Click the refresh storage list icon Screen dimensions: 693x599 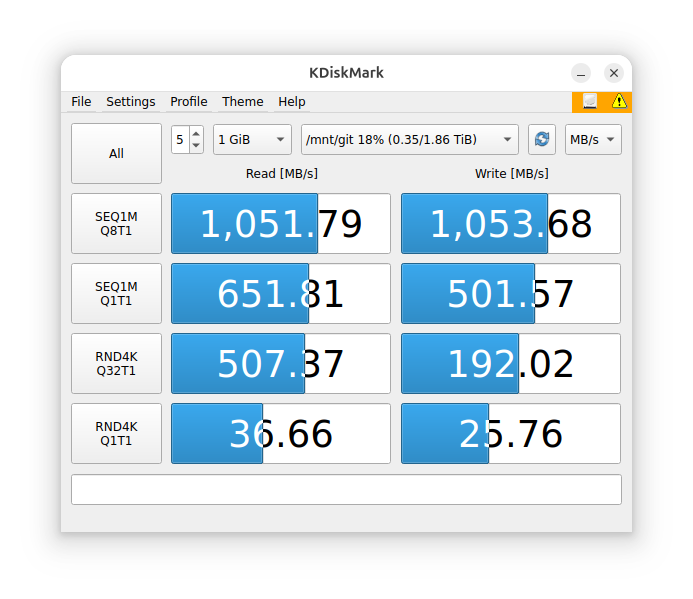point(542,140)
